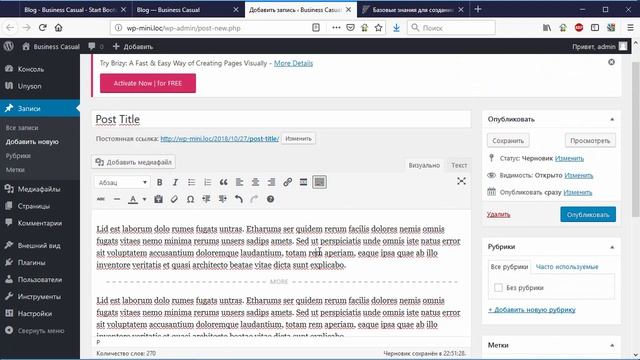Click Activate Now for FREE button
Image resolution: width=640 pixels, height=360 pixels.
tap(148, 83)
